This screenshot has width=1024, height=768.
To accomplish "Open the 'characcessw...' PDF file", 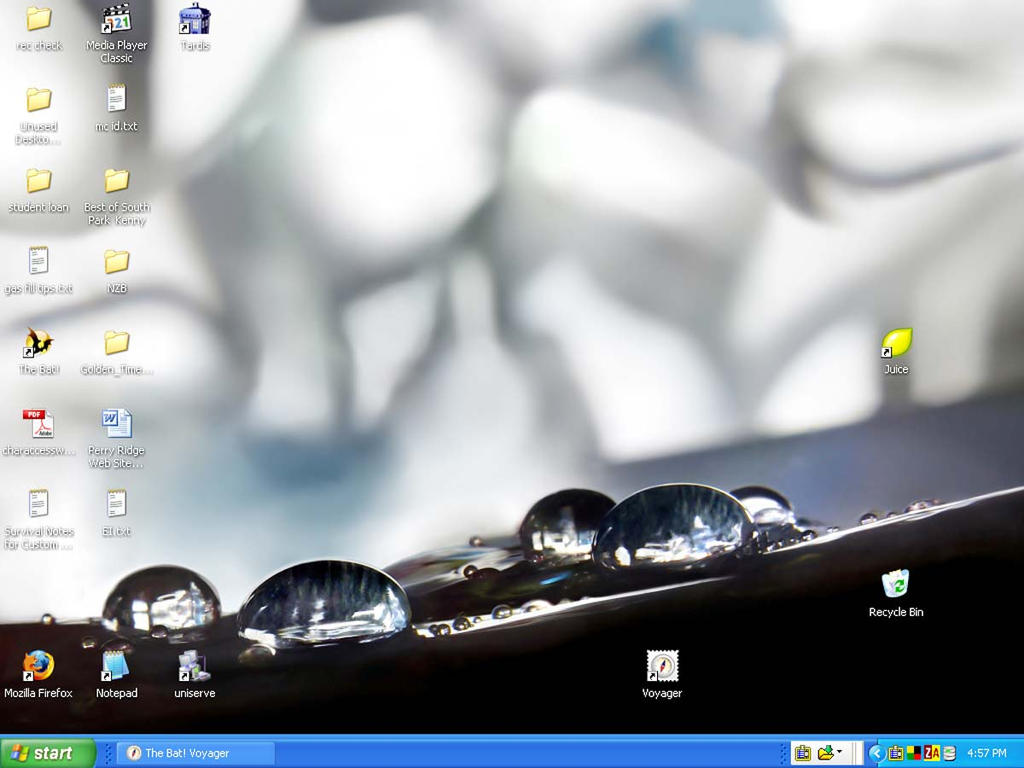I will click(39, 432).
